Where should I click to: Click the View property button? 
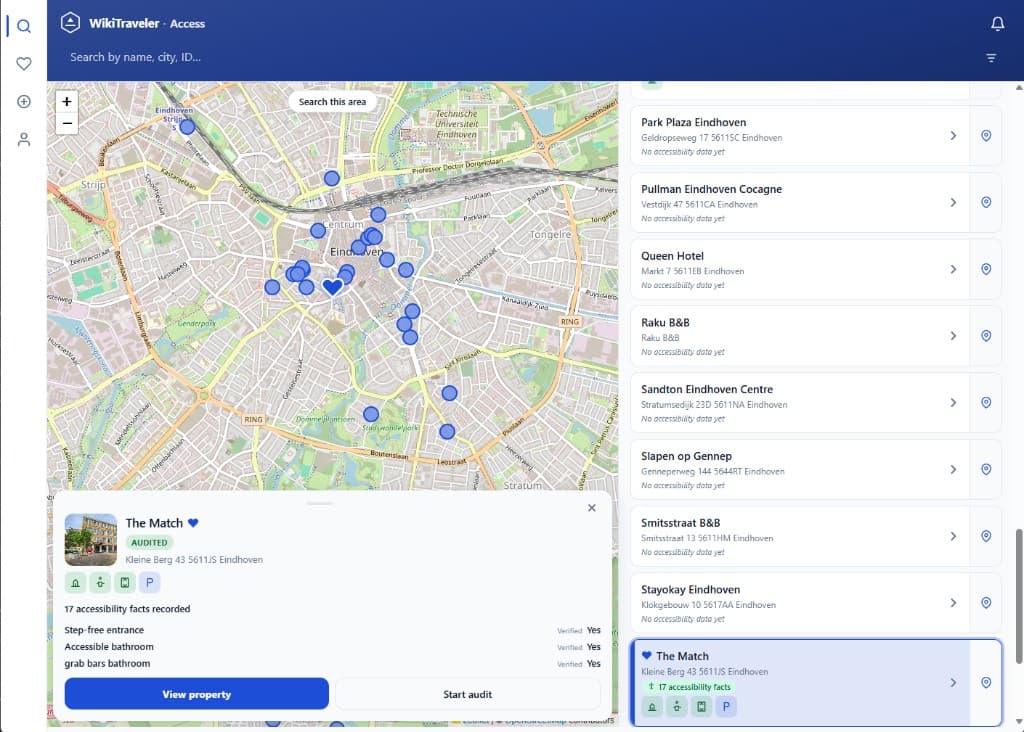[197, 694]
